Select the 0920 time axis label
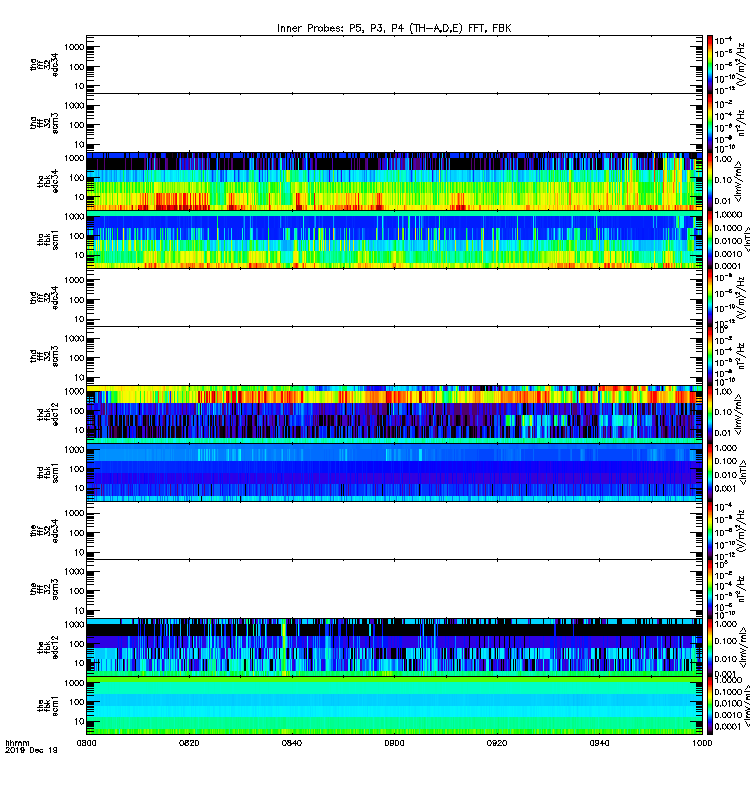The width and height of the screenshot is (750, 800). (x=497, y=743)
